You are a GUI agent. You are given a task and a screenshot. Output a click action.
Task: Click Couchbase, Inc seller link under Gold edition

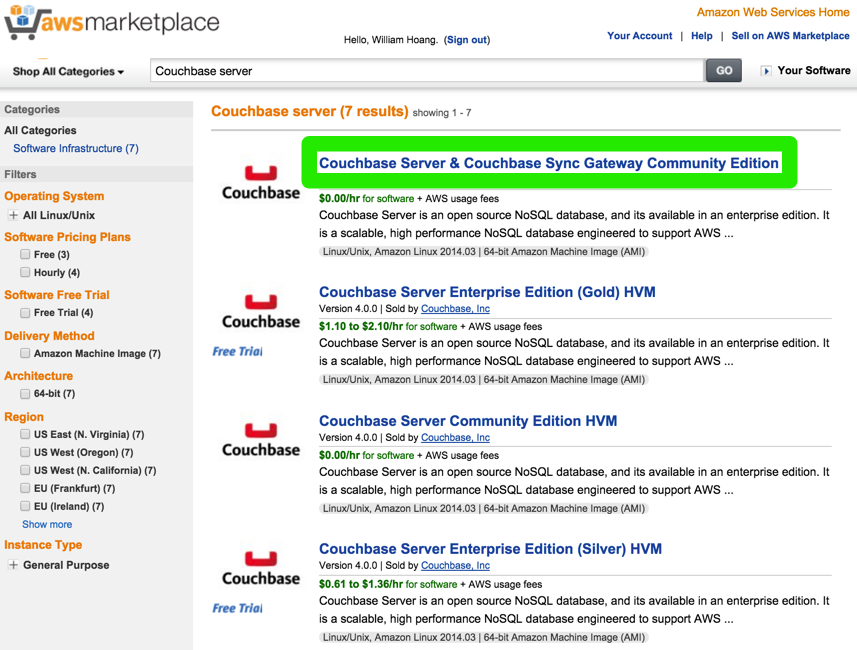point(455,309)
